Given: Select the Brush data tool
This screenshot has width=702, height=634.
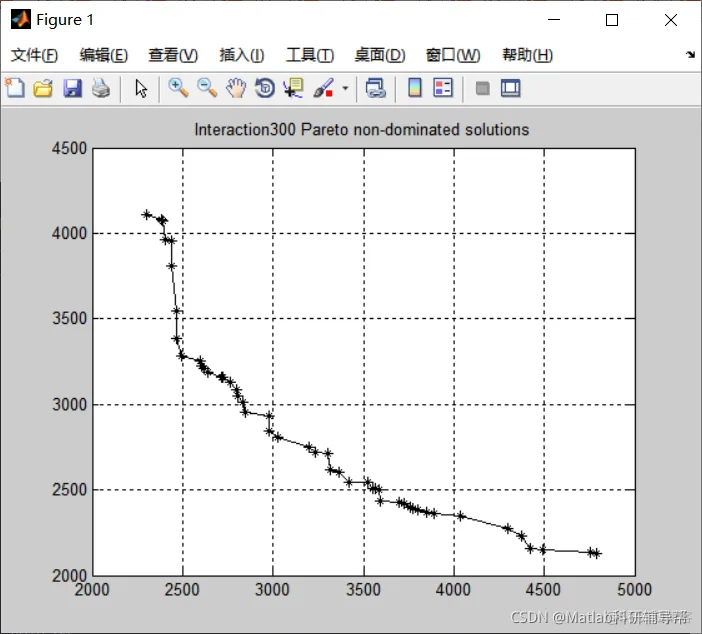Looking at the screenshot, I should 324,88.
